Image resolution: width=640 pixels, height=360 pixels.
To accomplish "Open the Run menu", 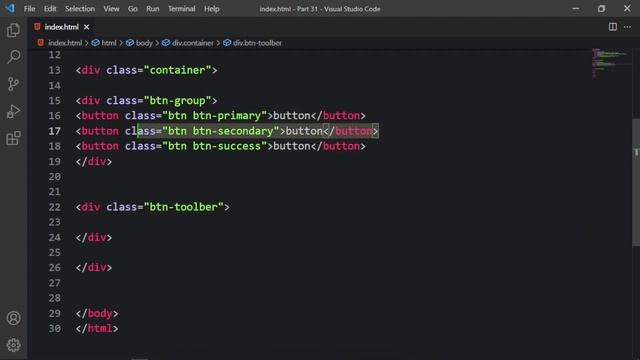I will pos(153,9).
